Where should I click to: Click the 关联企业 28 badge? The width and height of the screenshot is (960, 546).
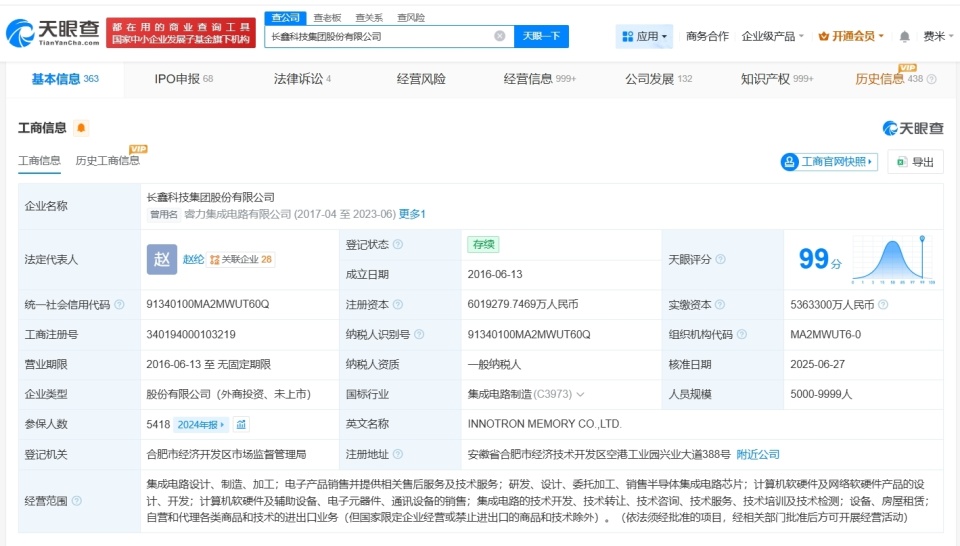[x=241, y=260]
